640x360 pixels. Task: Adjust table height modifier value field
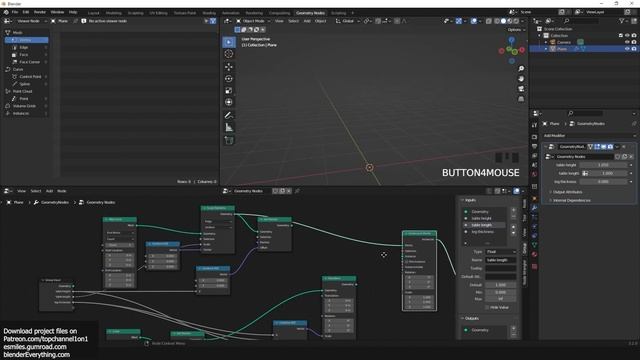[x=604, y=165]
